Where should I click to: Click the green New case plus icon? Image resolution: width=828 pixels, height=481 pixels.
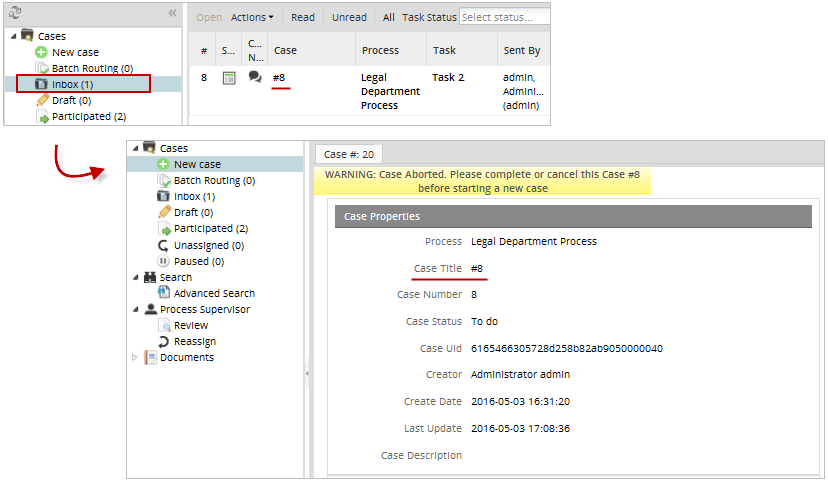(41, 52)
